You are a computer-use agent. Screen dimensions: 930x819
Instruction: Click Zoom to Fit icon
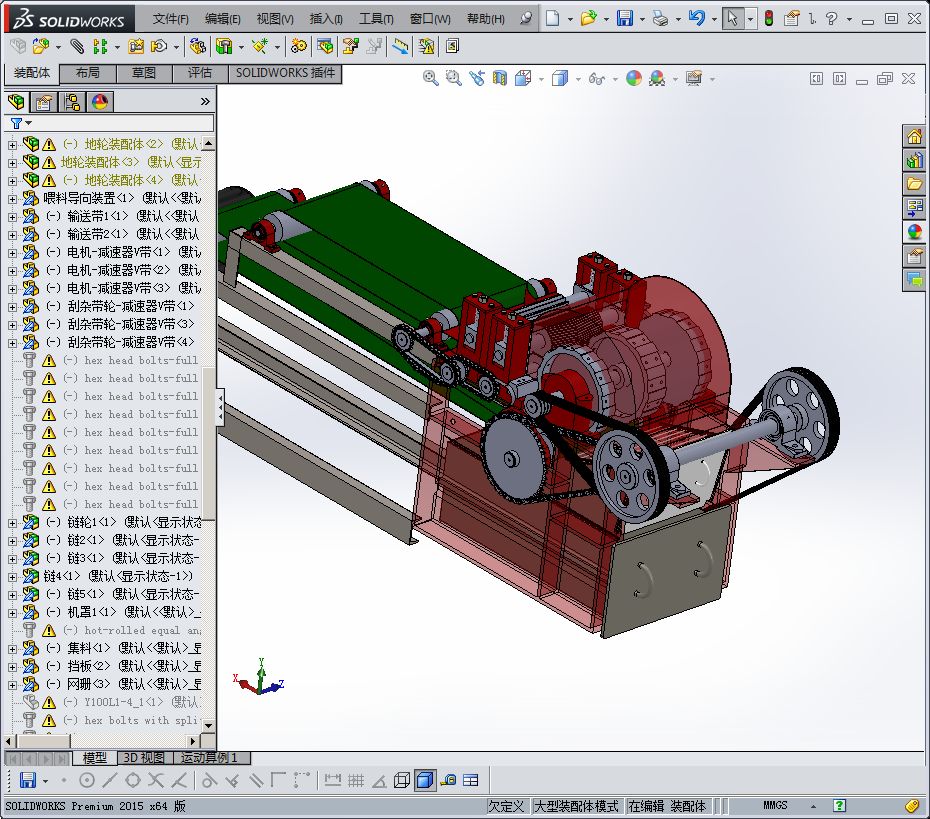click(431, 78)
